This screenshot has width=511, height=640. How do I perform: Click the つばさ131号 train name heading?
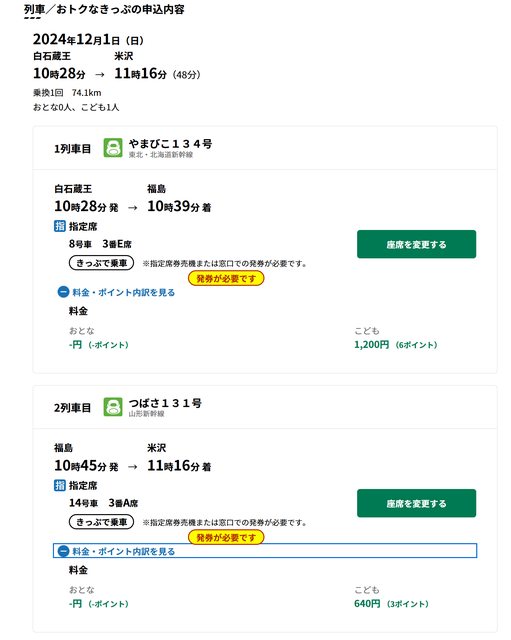(x=165, y=403)
